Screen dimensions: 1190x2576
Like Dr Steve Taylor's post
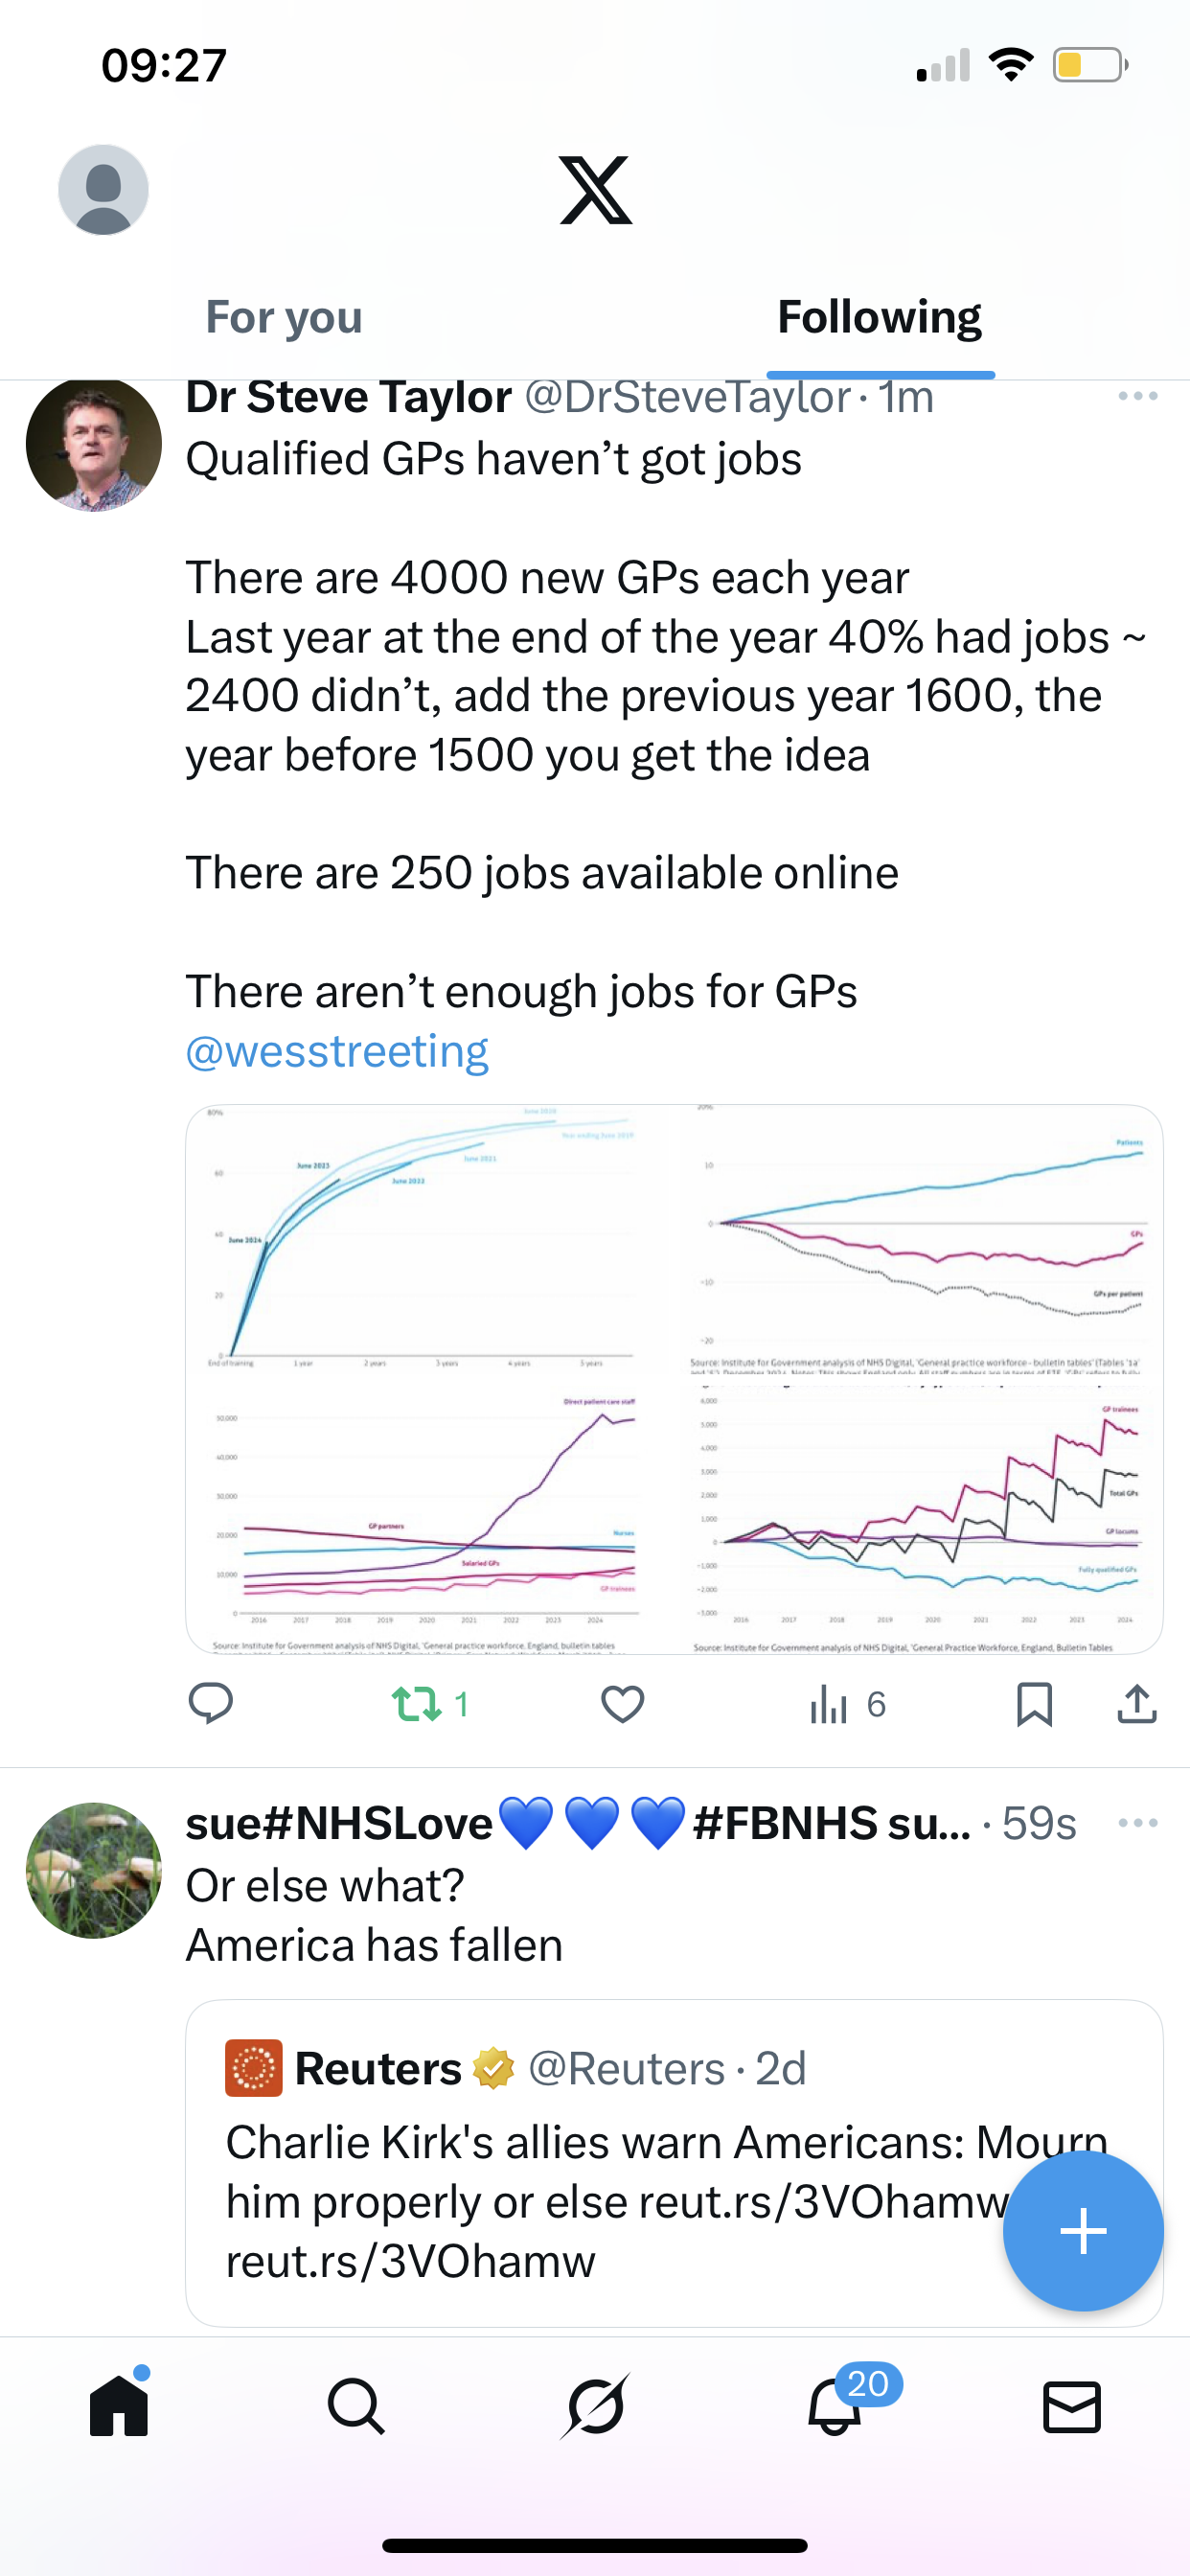tap(622, 1703)
